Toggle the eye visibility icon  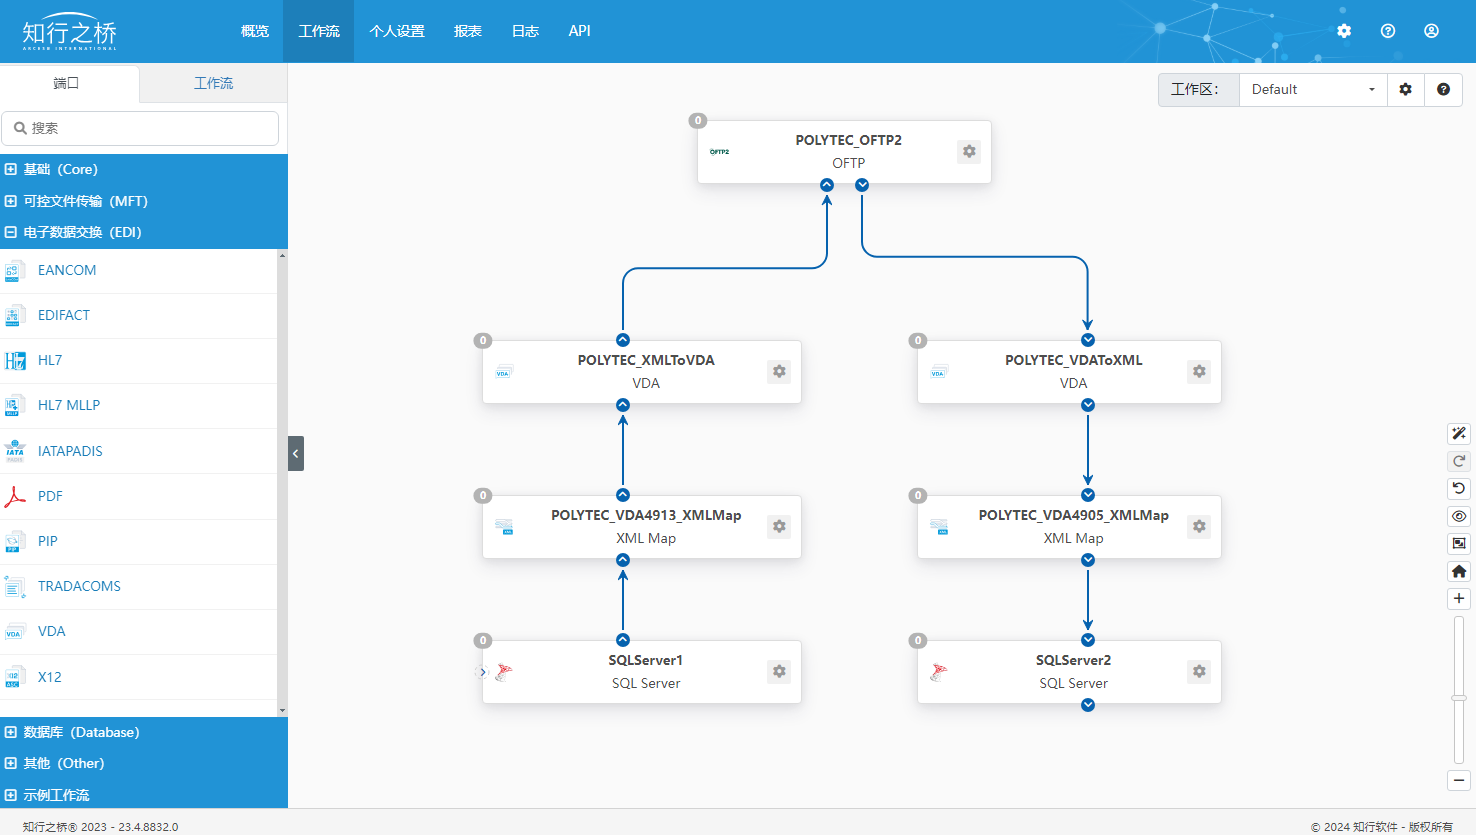(1459, 516)
